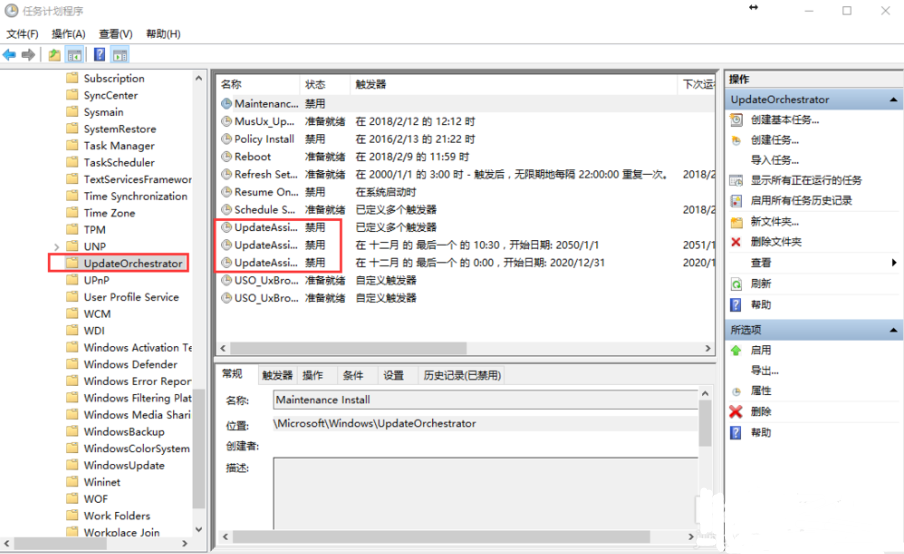Open the 操作(A) menu
This screenshot has width=904, height=554.
[69, 34]
